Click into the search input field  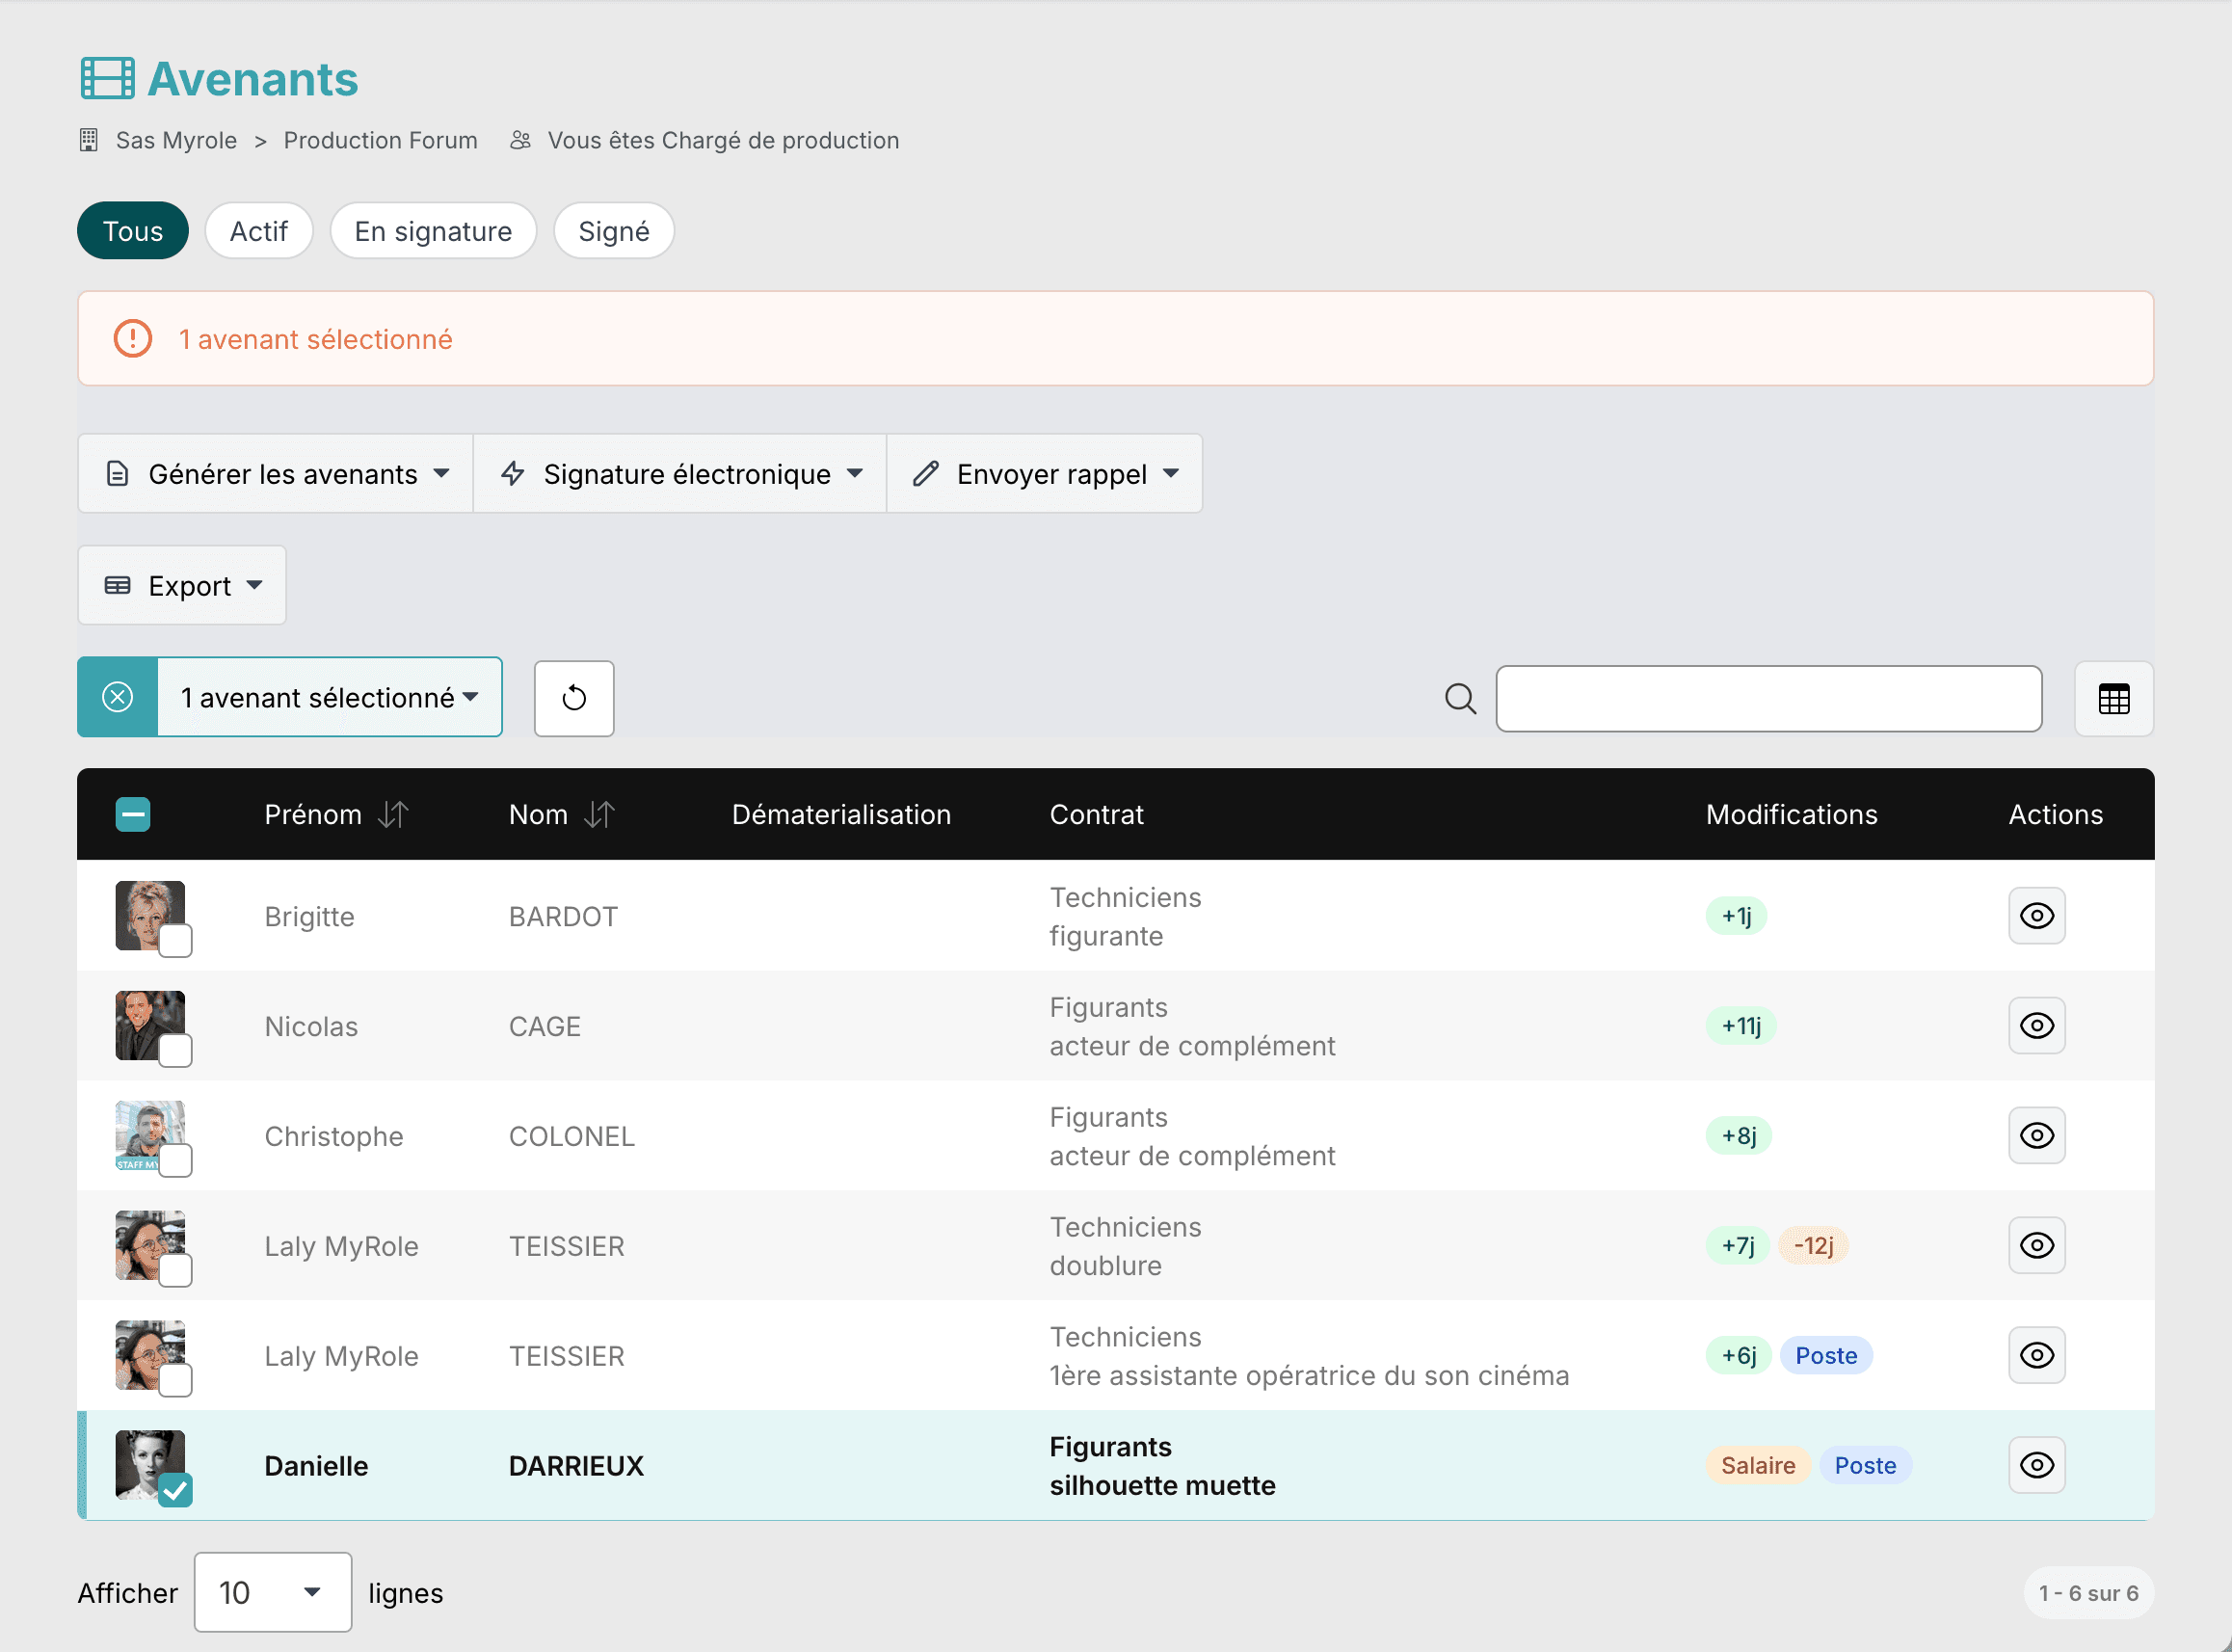click(x=1768, y=698)
